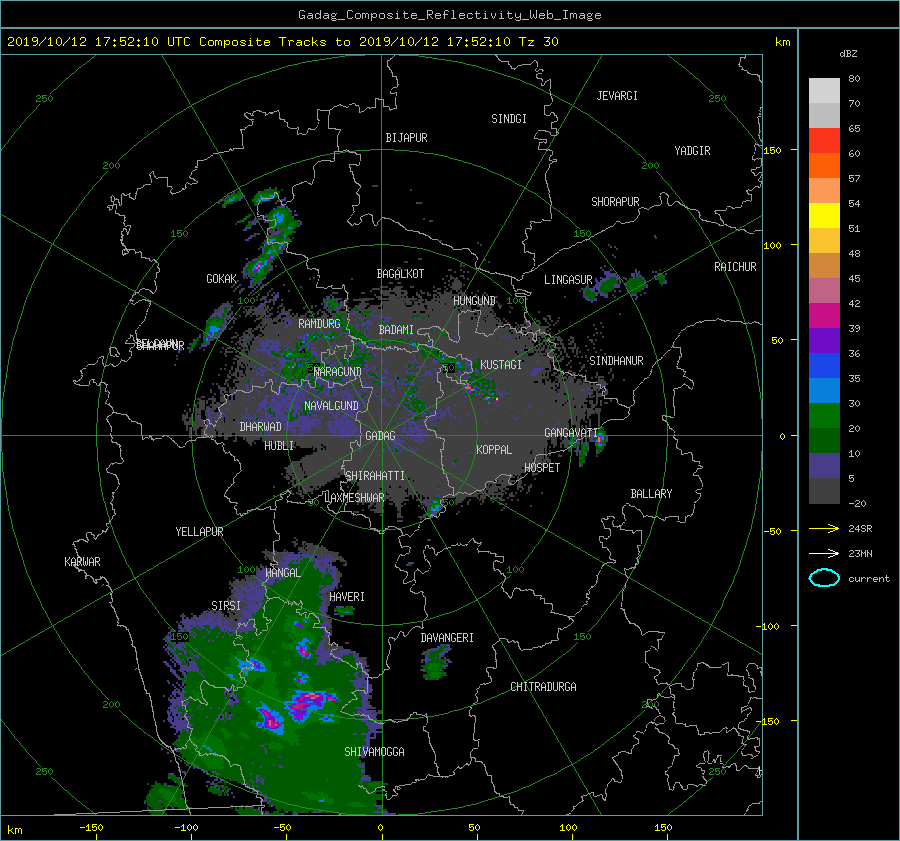The width and height of the screenshot is (900, 841).
Task: Click the SINDHANUR city label
Action: click(616, 361)
